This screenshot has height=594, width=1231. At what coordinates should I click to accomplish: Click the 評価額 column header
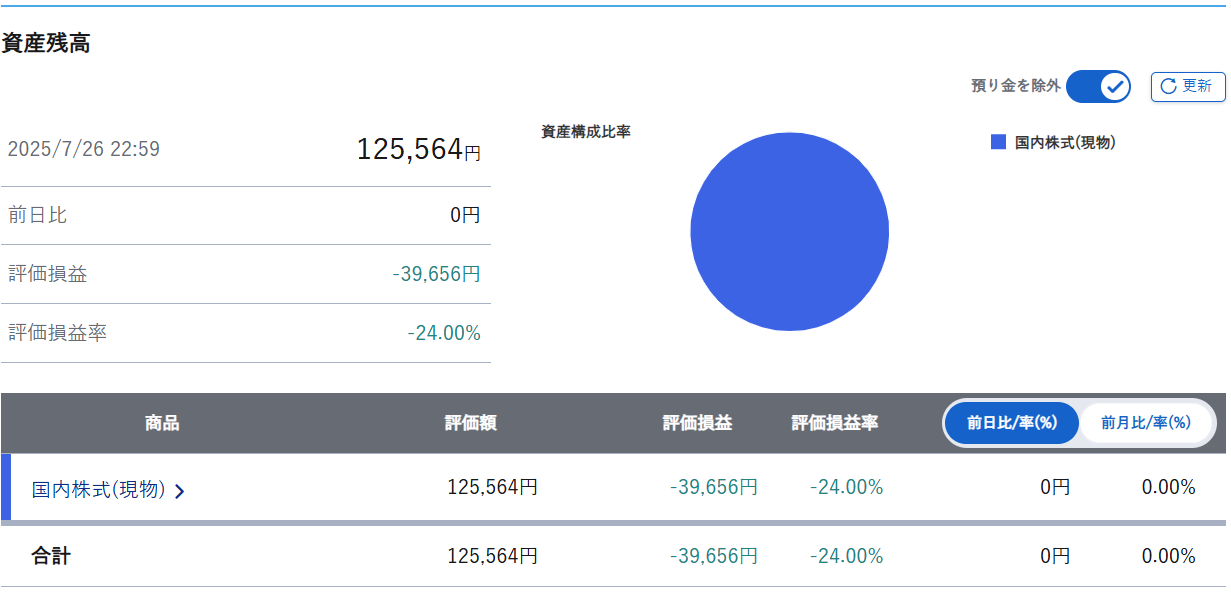[x=471, y=423]
